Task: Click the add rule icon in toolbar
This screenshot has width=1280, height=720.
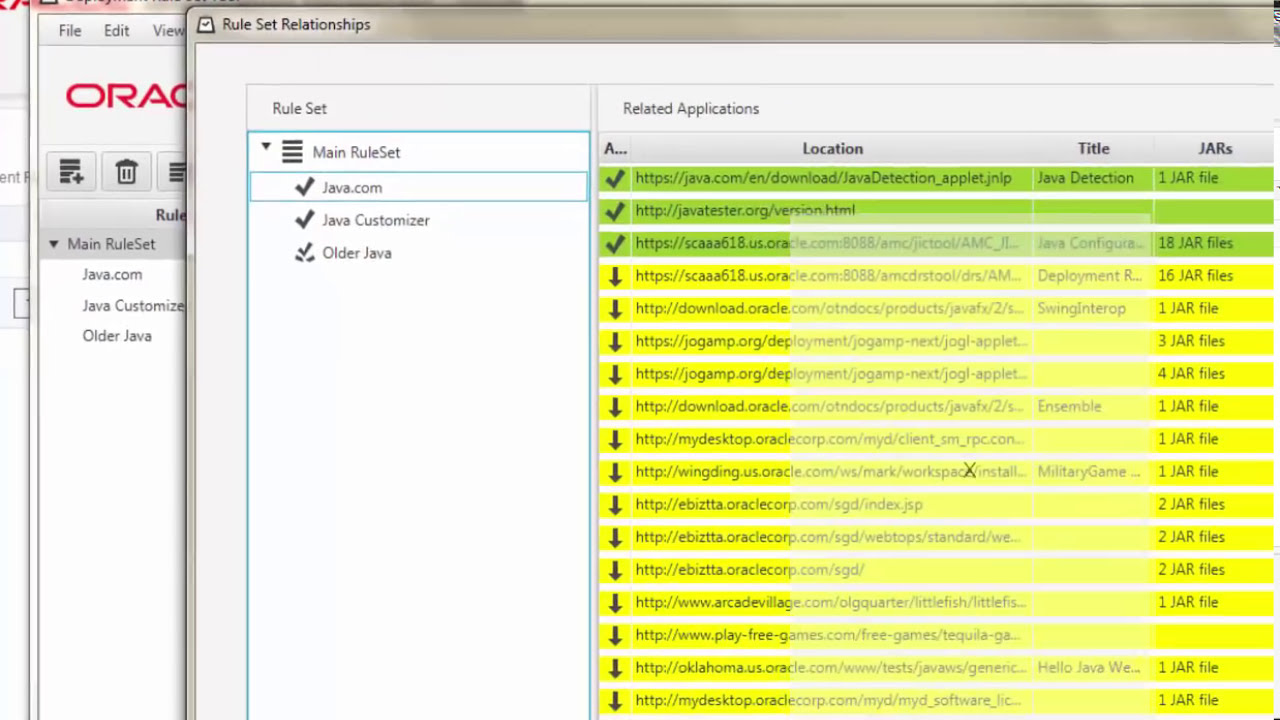Action: pyautogui.click(x=70, y=172)
